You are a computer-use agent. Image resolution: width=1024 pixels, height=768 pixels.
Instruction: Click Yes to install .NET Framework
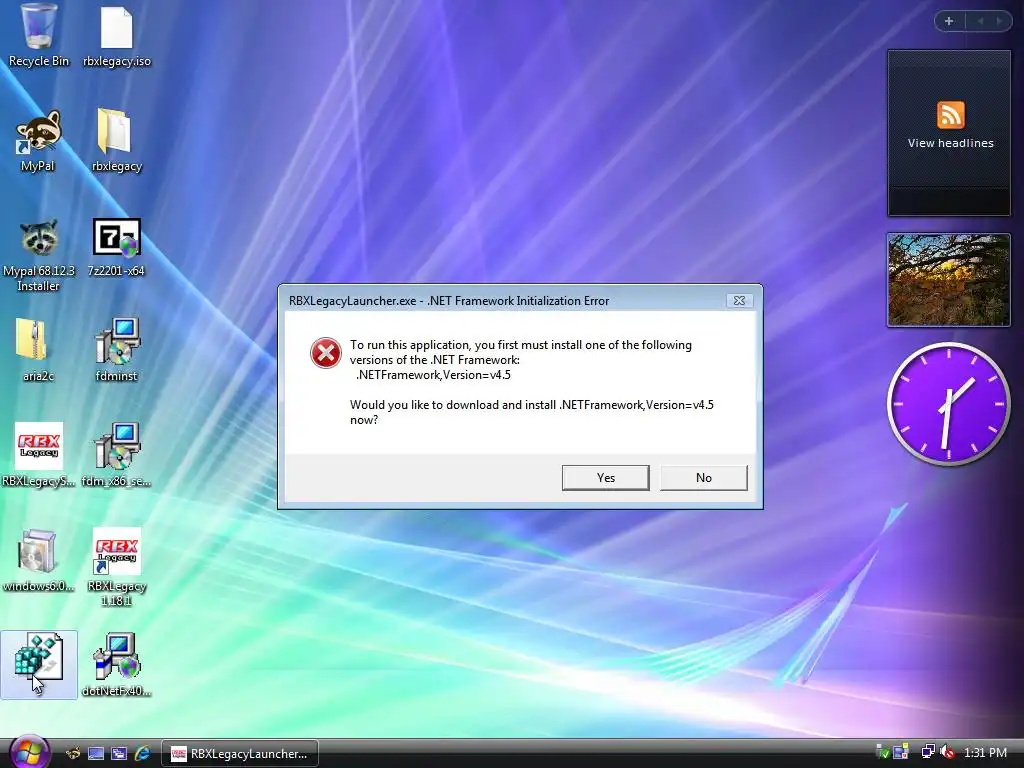(x=605, y=477)
